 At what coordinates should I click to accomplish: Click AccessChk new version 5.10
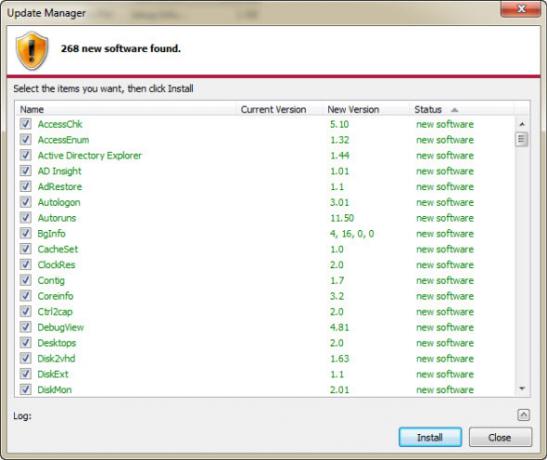tap(339, 124)
